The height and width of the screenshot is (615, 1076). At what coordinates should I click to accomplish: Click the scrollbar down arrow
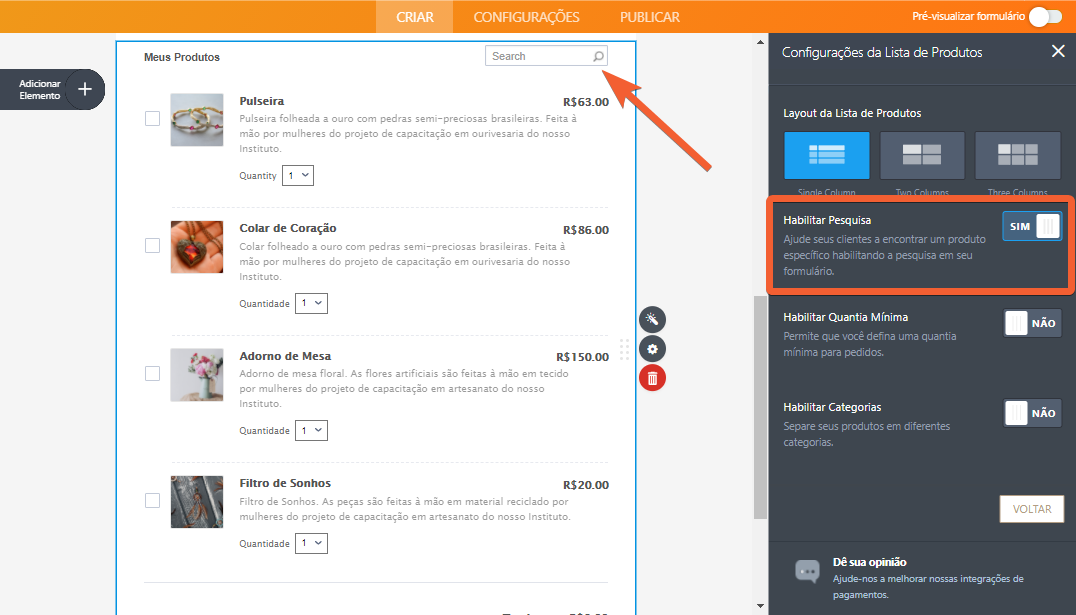[760, 606]
